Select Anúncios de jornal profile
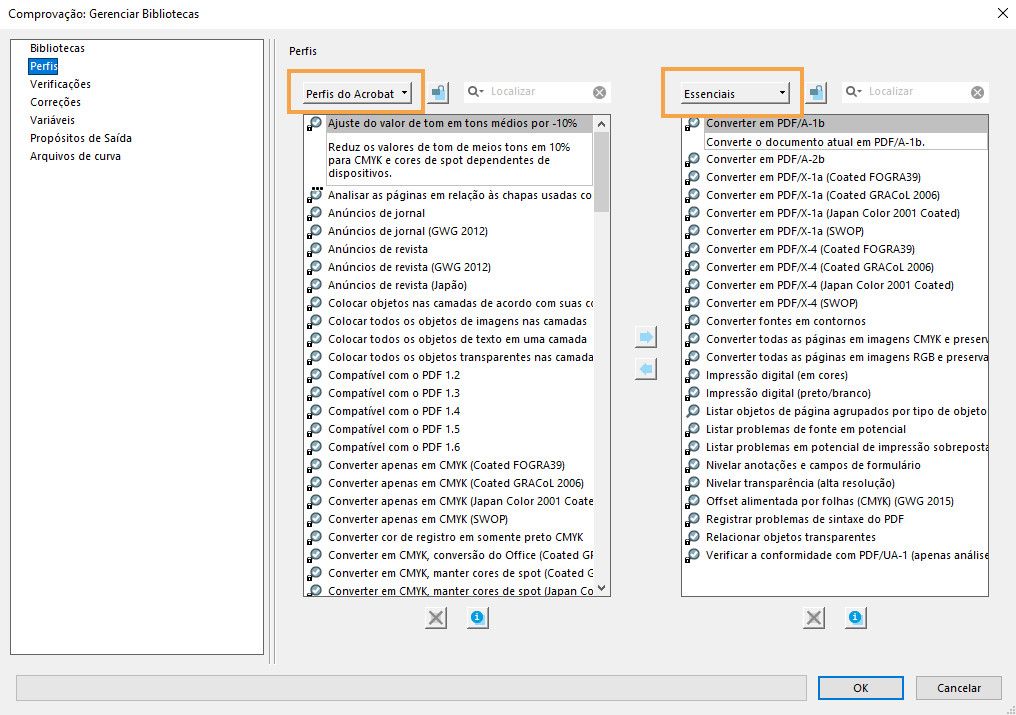1016x715 pixels. 376,213
